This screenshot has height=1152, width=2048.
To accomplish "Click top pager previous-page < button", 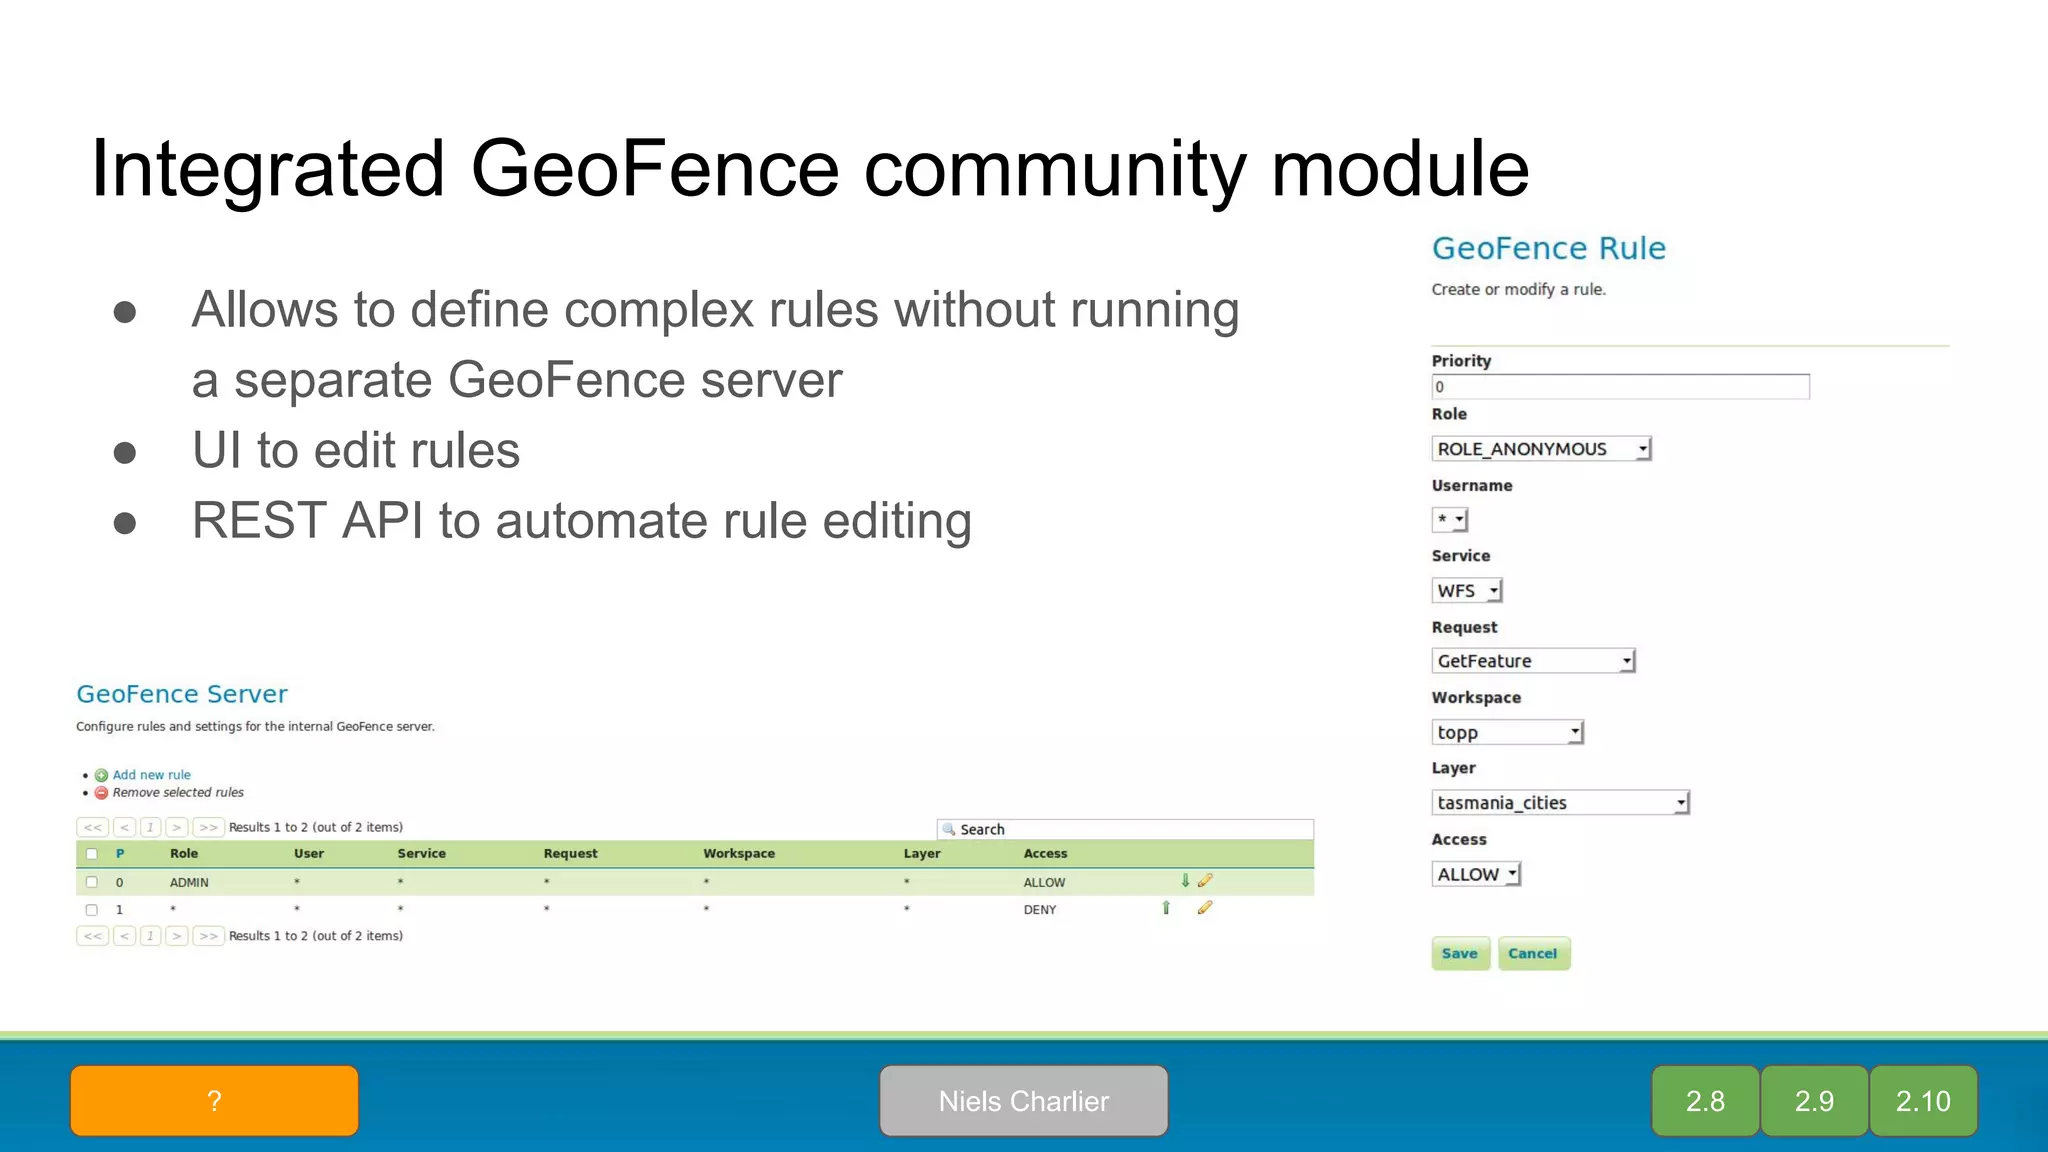I will 124,827.
